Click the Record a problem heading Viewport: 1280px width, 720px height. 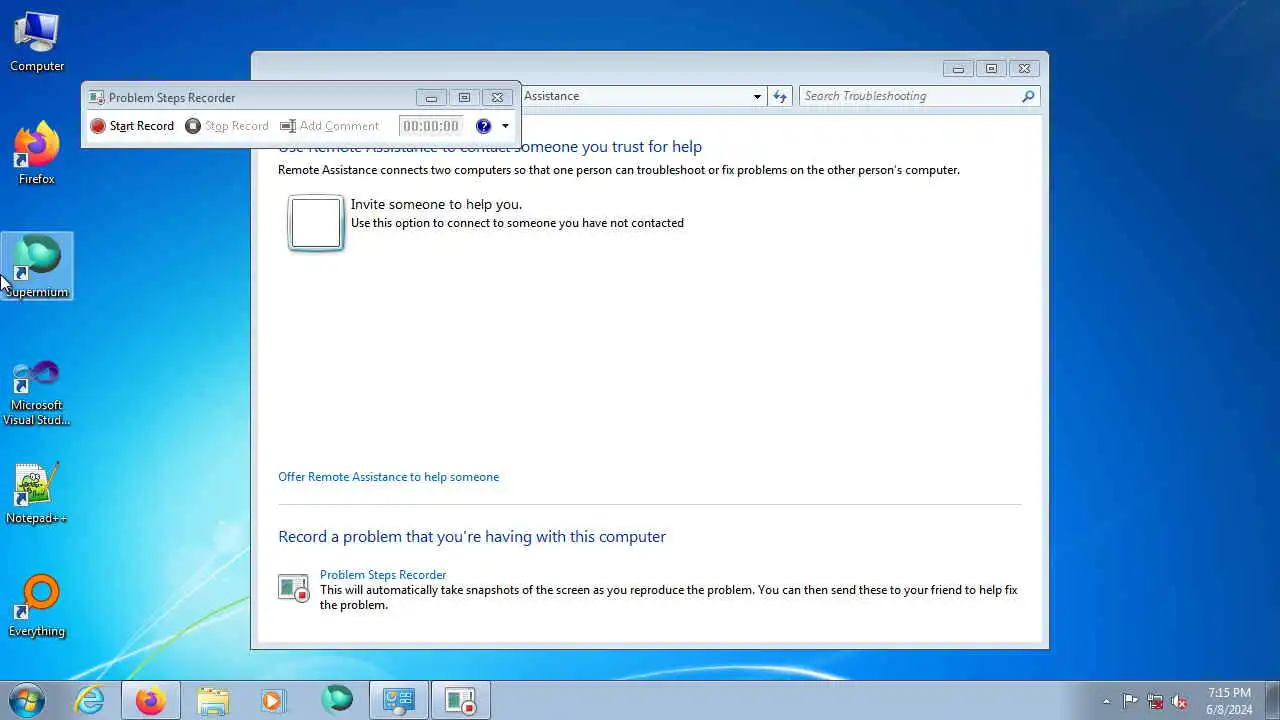472,537
